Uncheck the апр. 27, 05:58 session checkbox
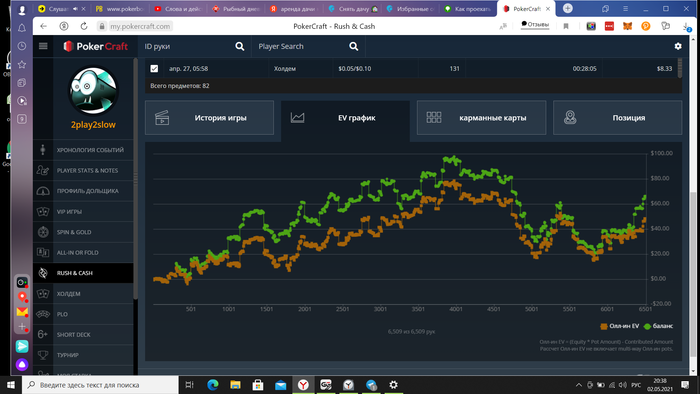The image size is (700, 394). (154, 69)
